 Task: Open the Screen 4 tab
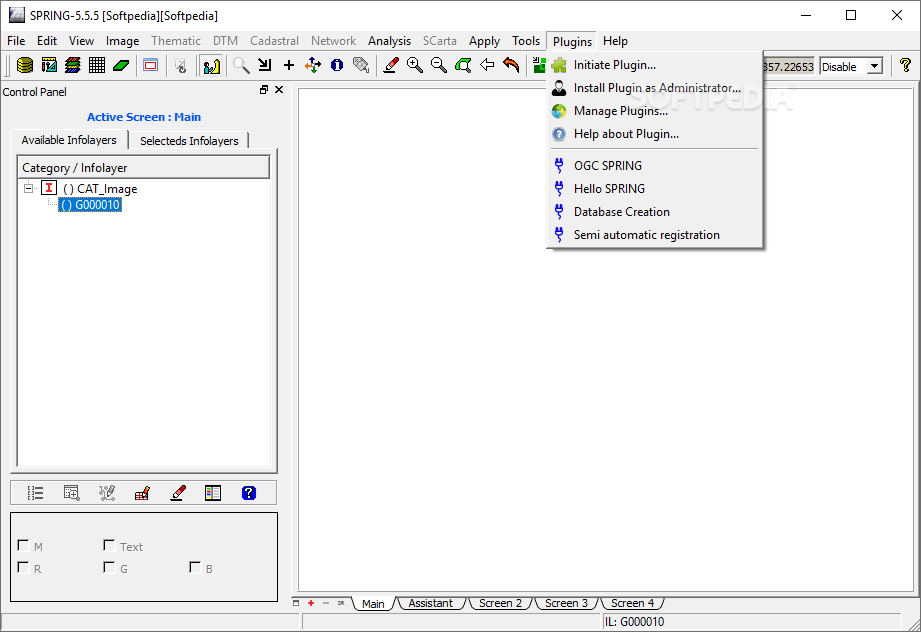pos(632,603)
